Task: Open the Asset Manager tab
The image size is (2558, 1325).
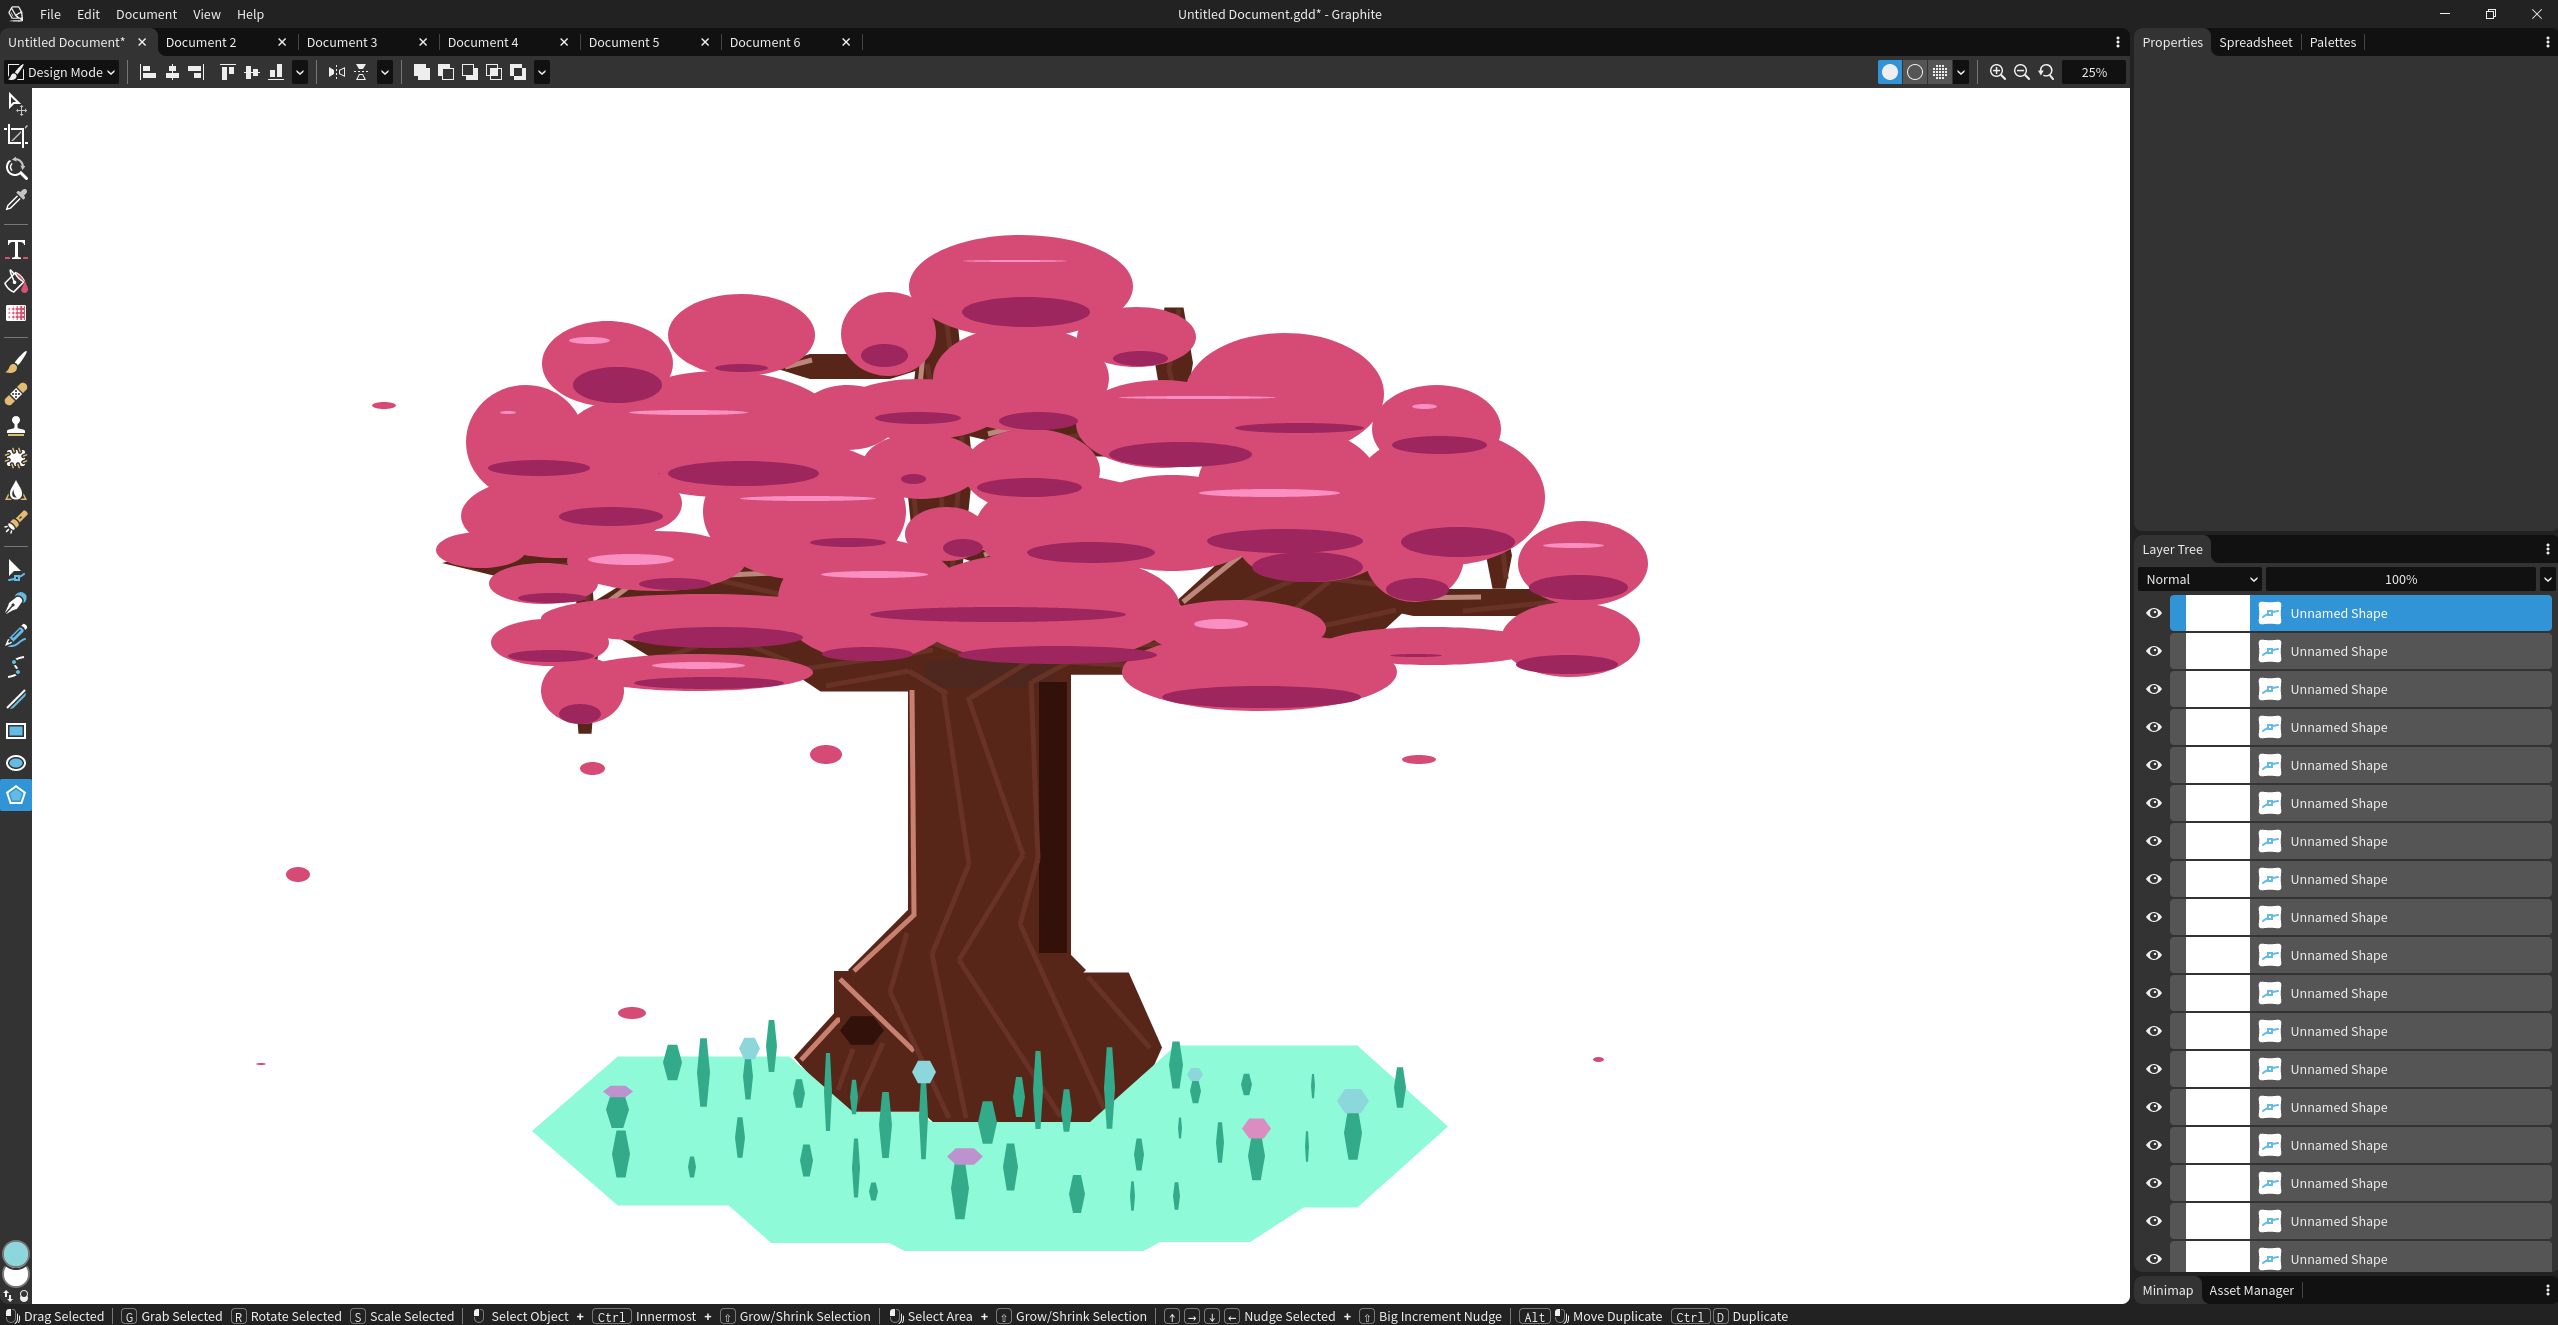Action: tap(2251, 1290)
